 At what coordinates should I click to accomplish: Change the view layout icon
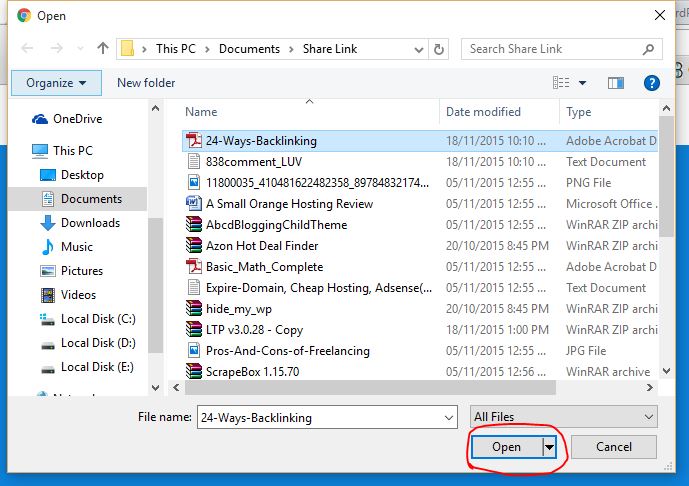pyautogui.click(x=561, y=83)
